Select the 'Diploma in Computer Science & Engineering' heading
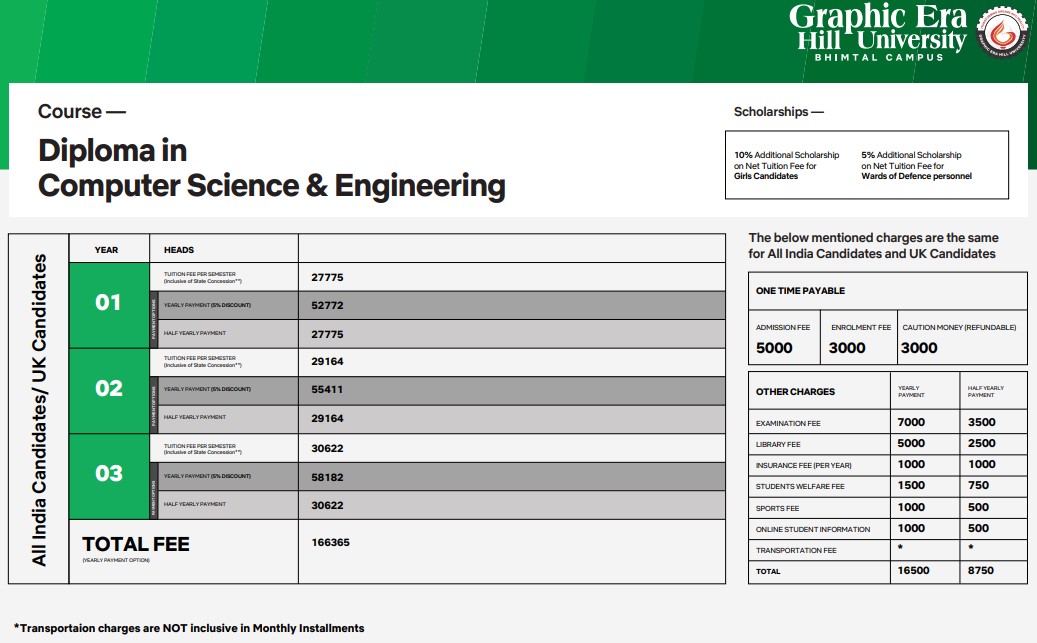 [272, 168]
